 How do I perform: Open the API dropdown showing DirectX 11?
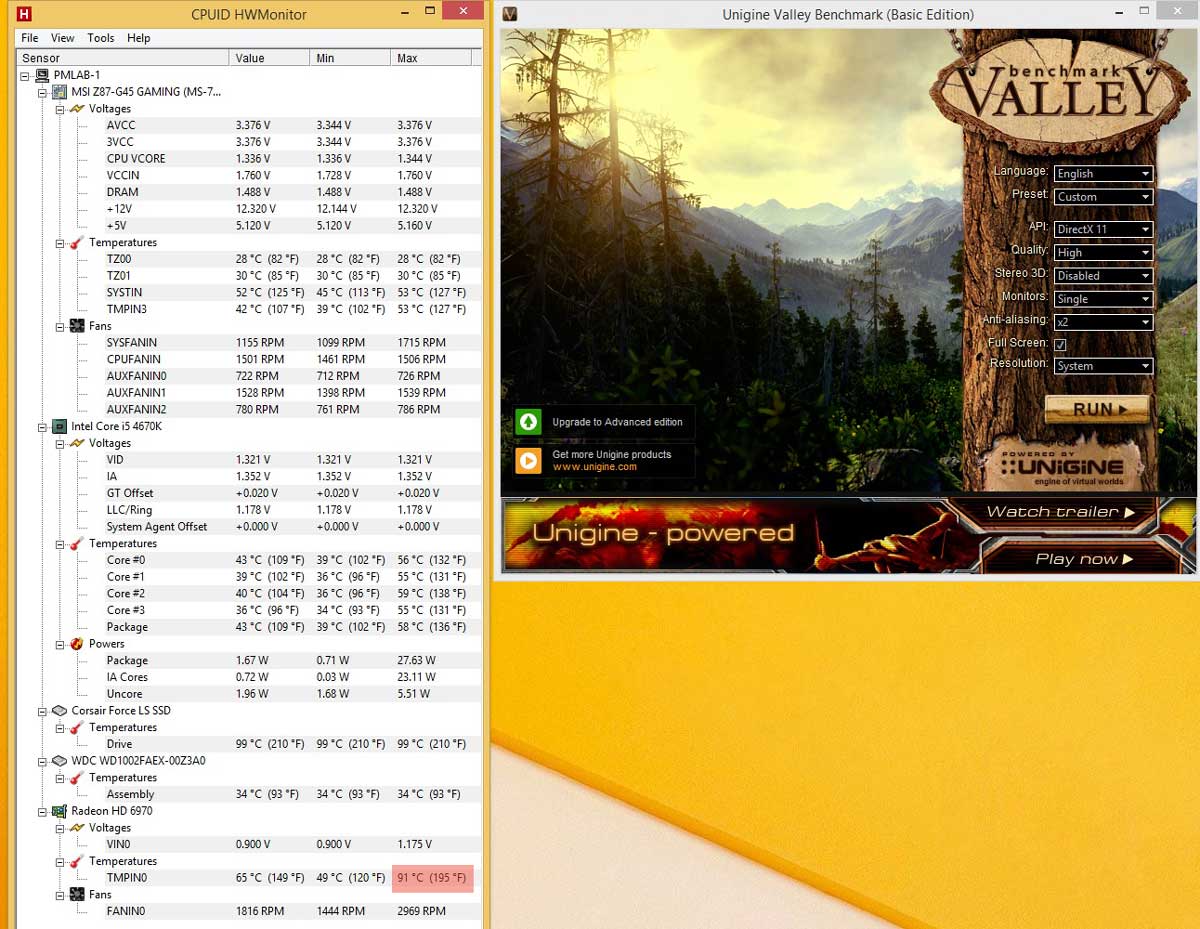(1103, 229)
